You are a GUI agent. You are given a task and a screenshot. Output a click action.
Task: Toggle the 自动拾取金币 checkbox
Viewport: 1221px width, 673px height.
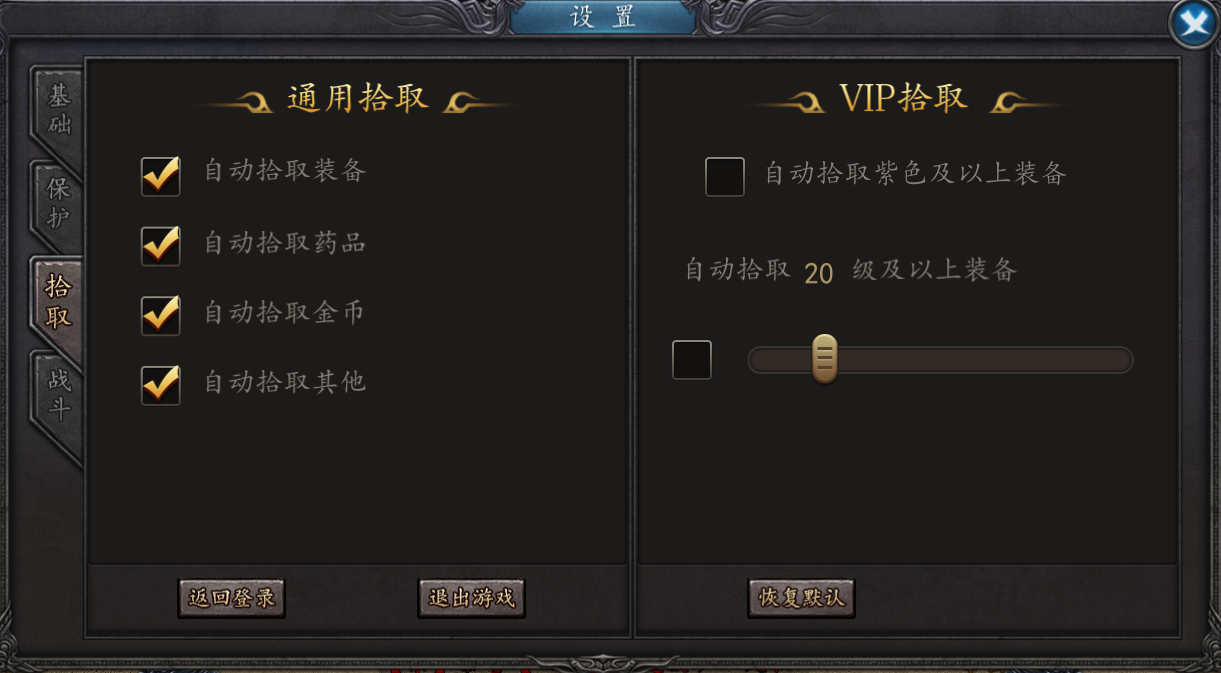[x=161, y=315]
